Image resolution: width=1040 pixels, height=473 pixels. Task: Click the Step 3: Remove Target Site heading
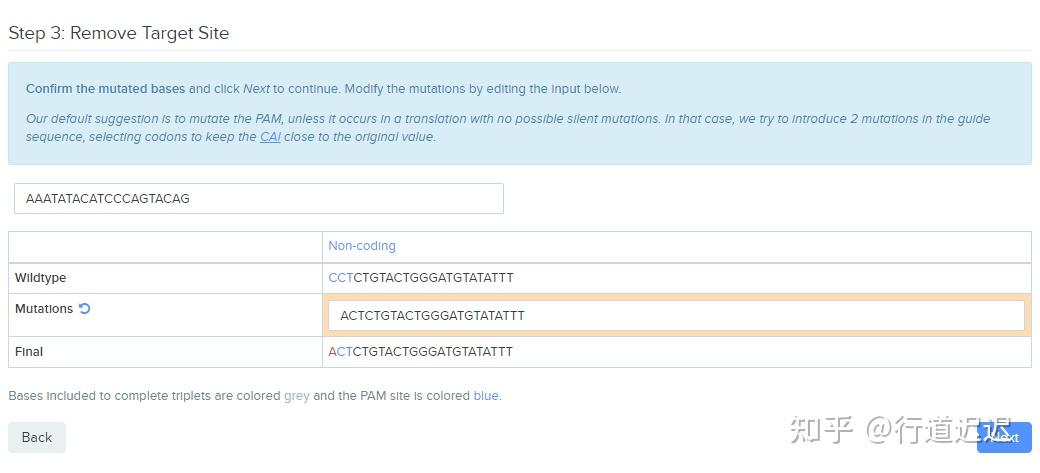(119, 33)
